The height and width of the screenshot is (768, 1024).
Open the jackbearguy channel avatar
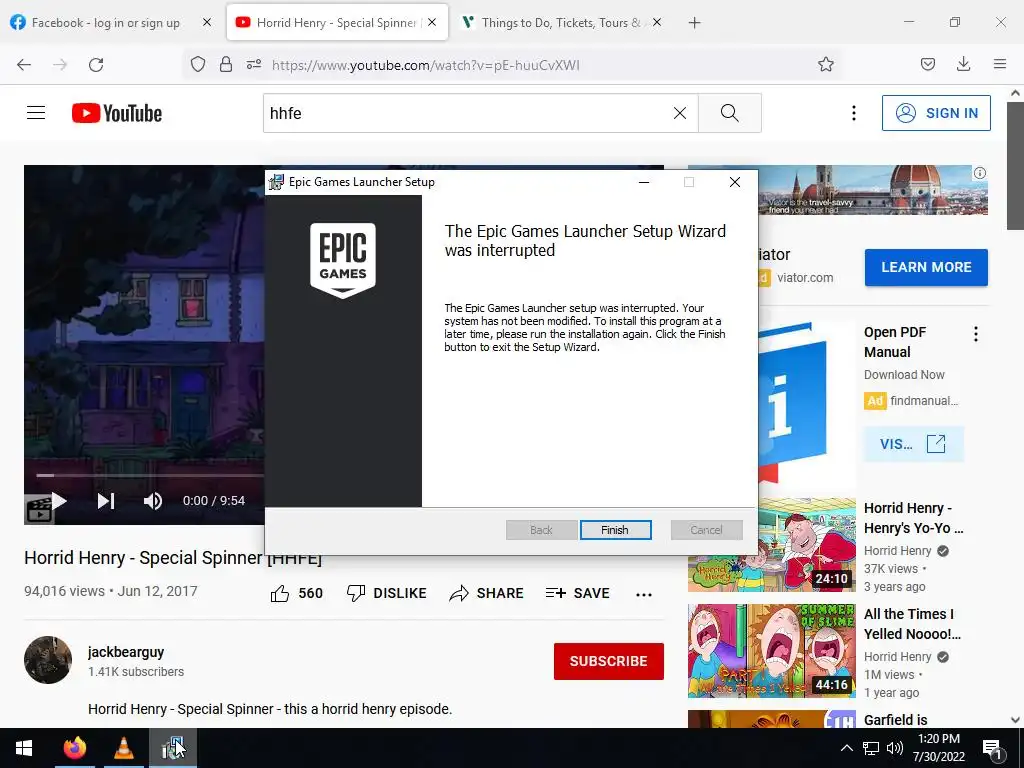(48, 660)
